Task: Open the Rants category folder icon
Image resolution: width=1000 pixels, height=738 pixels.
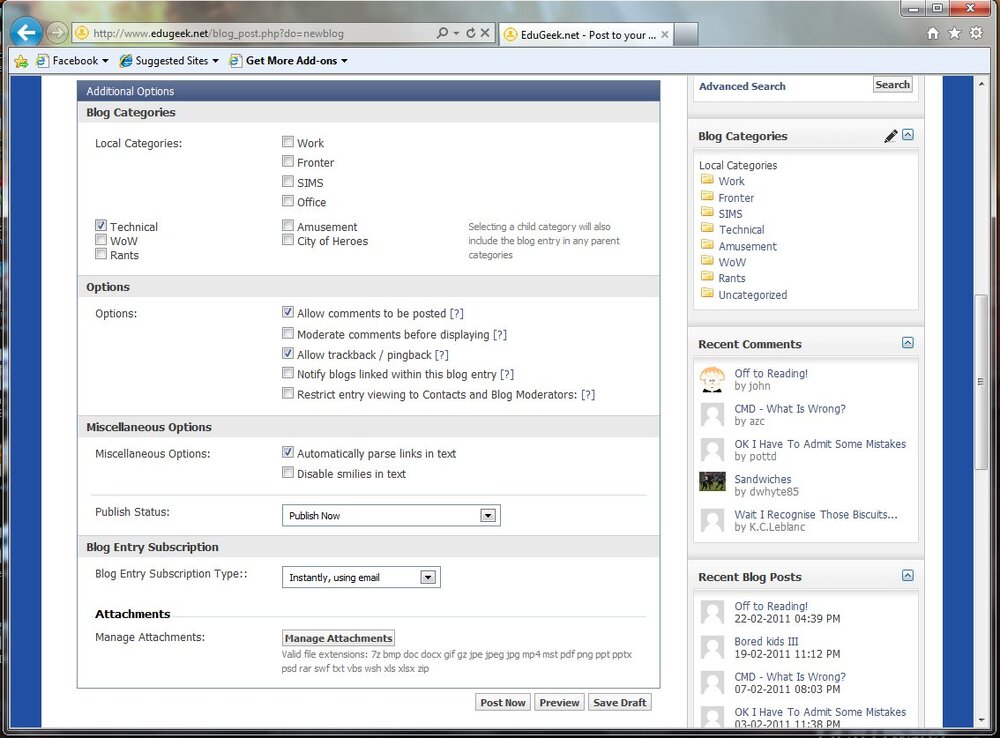Action: point(707,276)
